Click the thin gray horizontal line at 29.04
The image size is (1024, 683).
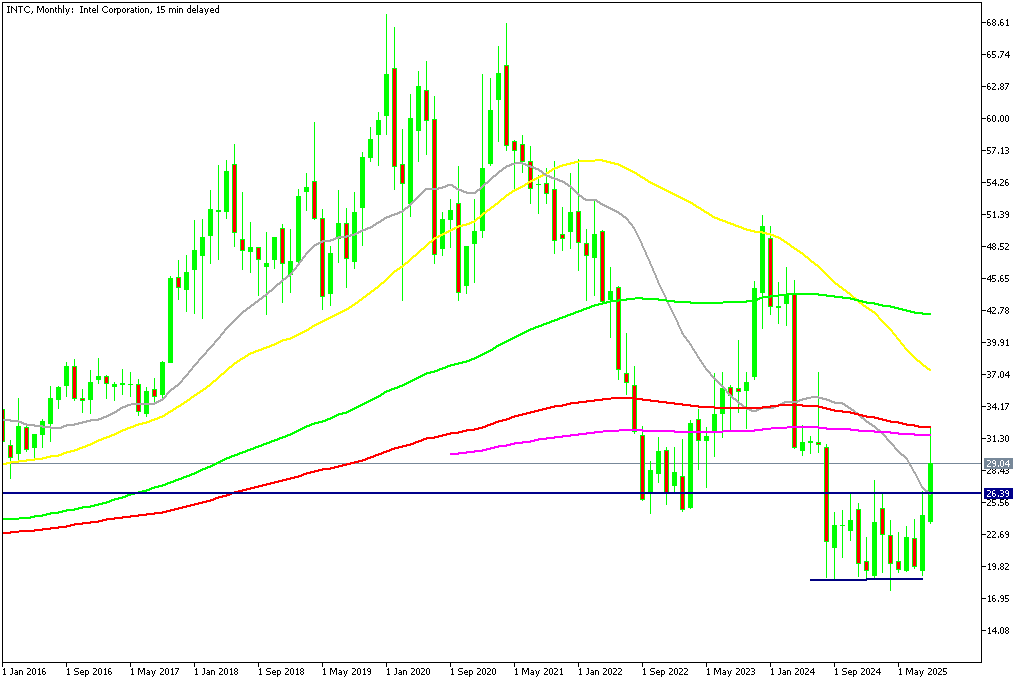pos(300,463)
